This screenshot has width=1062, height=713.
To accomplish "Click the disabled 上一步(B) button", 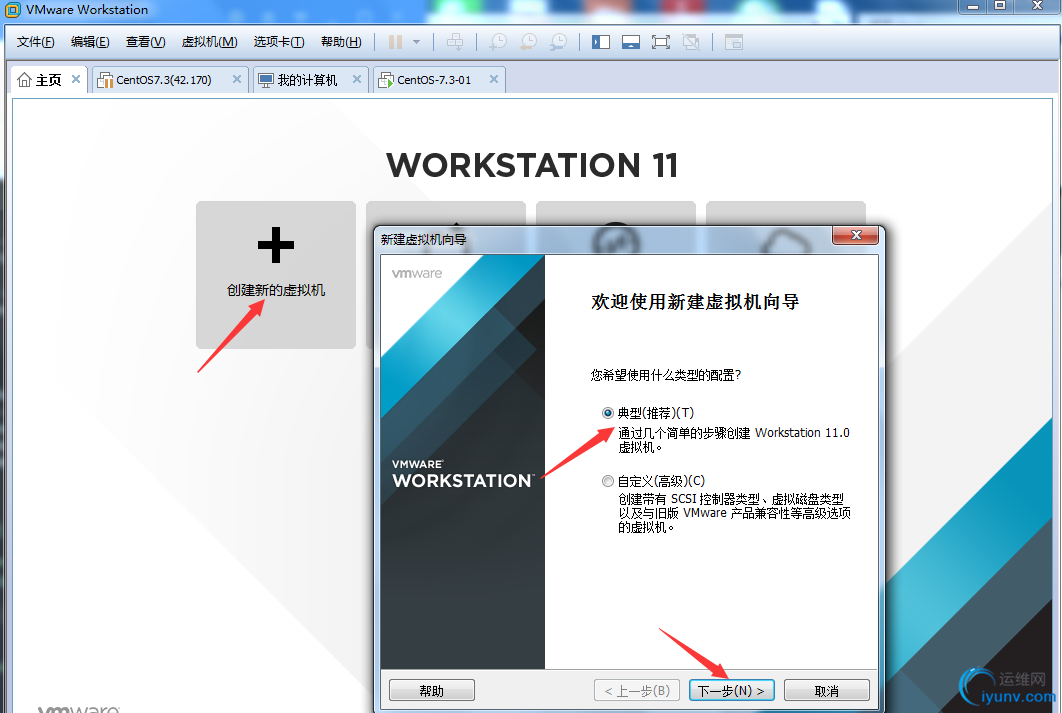I will coord(637,691).
